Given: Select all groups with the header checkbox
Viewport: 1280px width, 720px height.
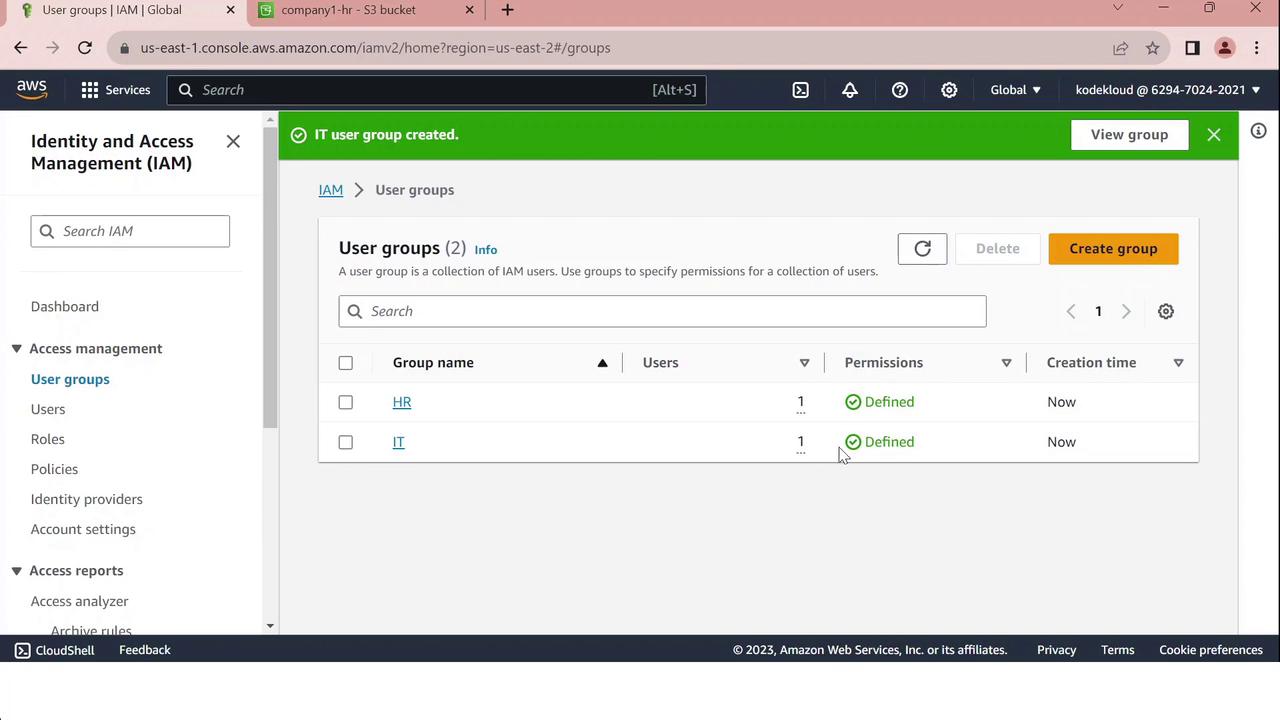Looking at the screenshot, I should coord(346,363).
